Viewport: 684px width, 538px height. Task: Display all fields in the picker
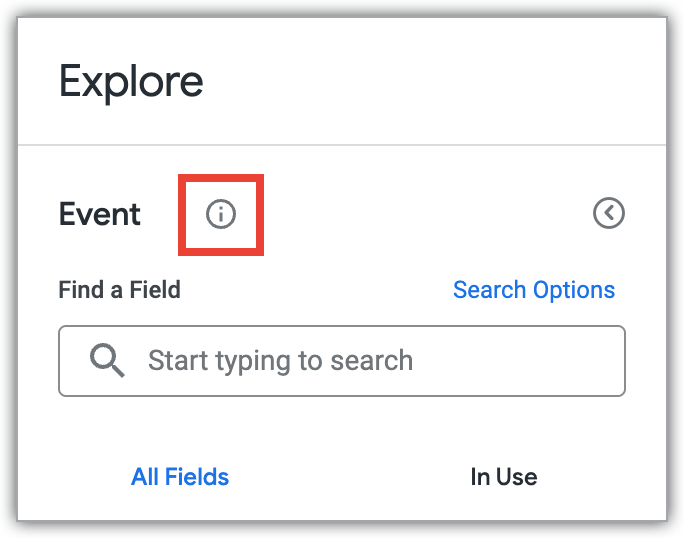[x=180, y=477]
